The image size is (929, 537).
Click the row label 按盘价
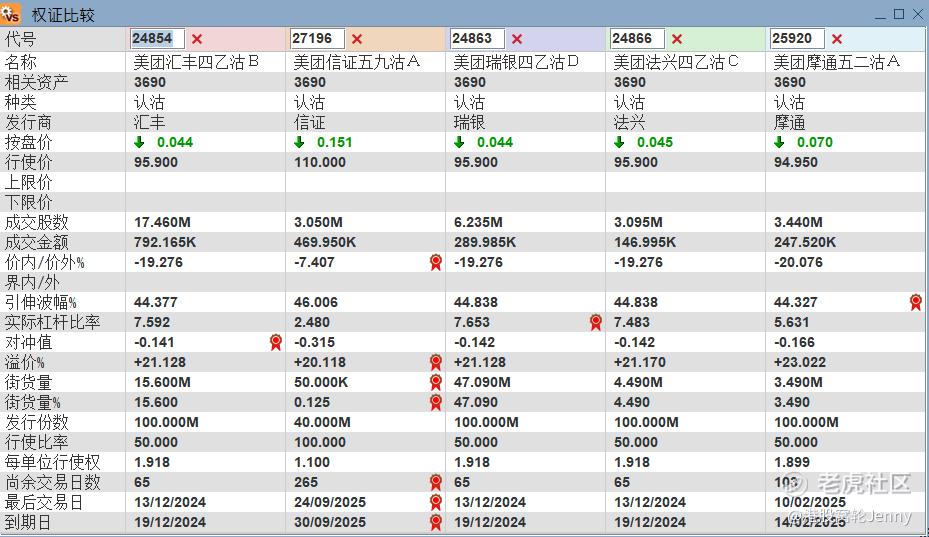tap(28, 142)
